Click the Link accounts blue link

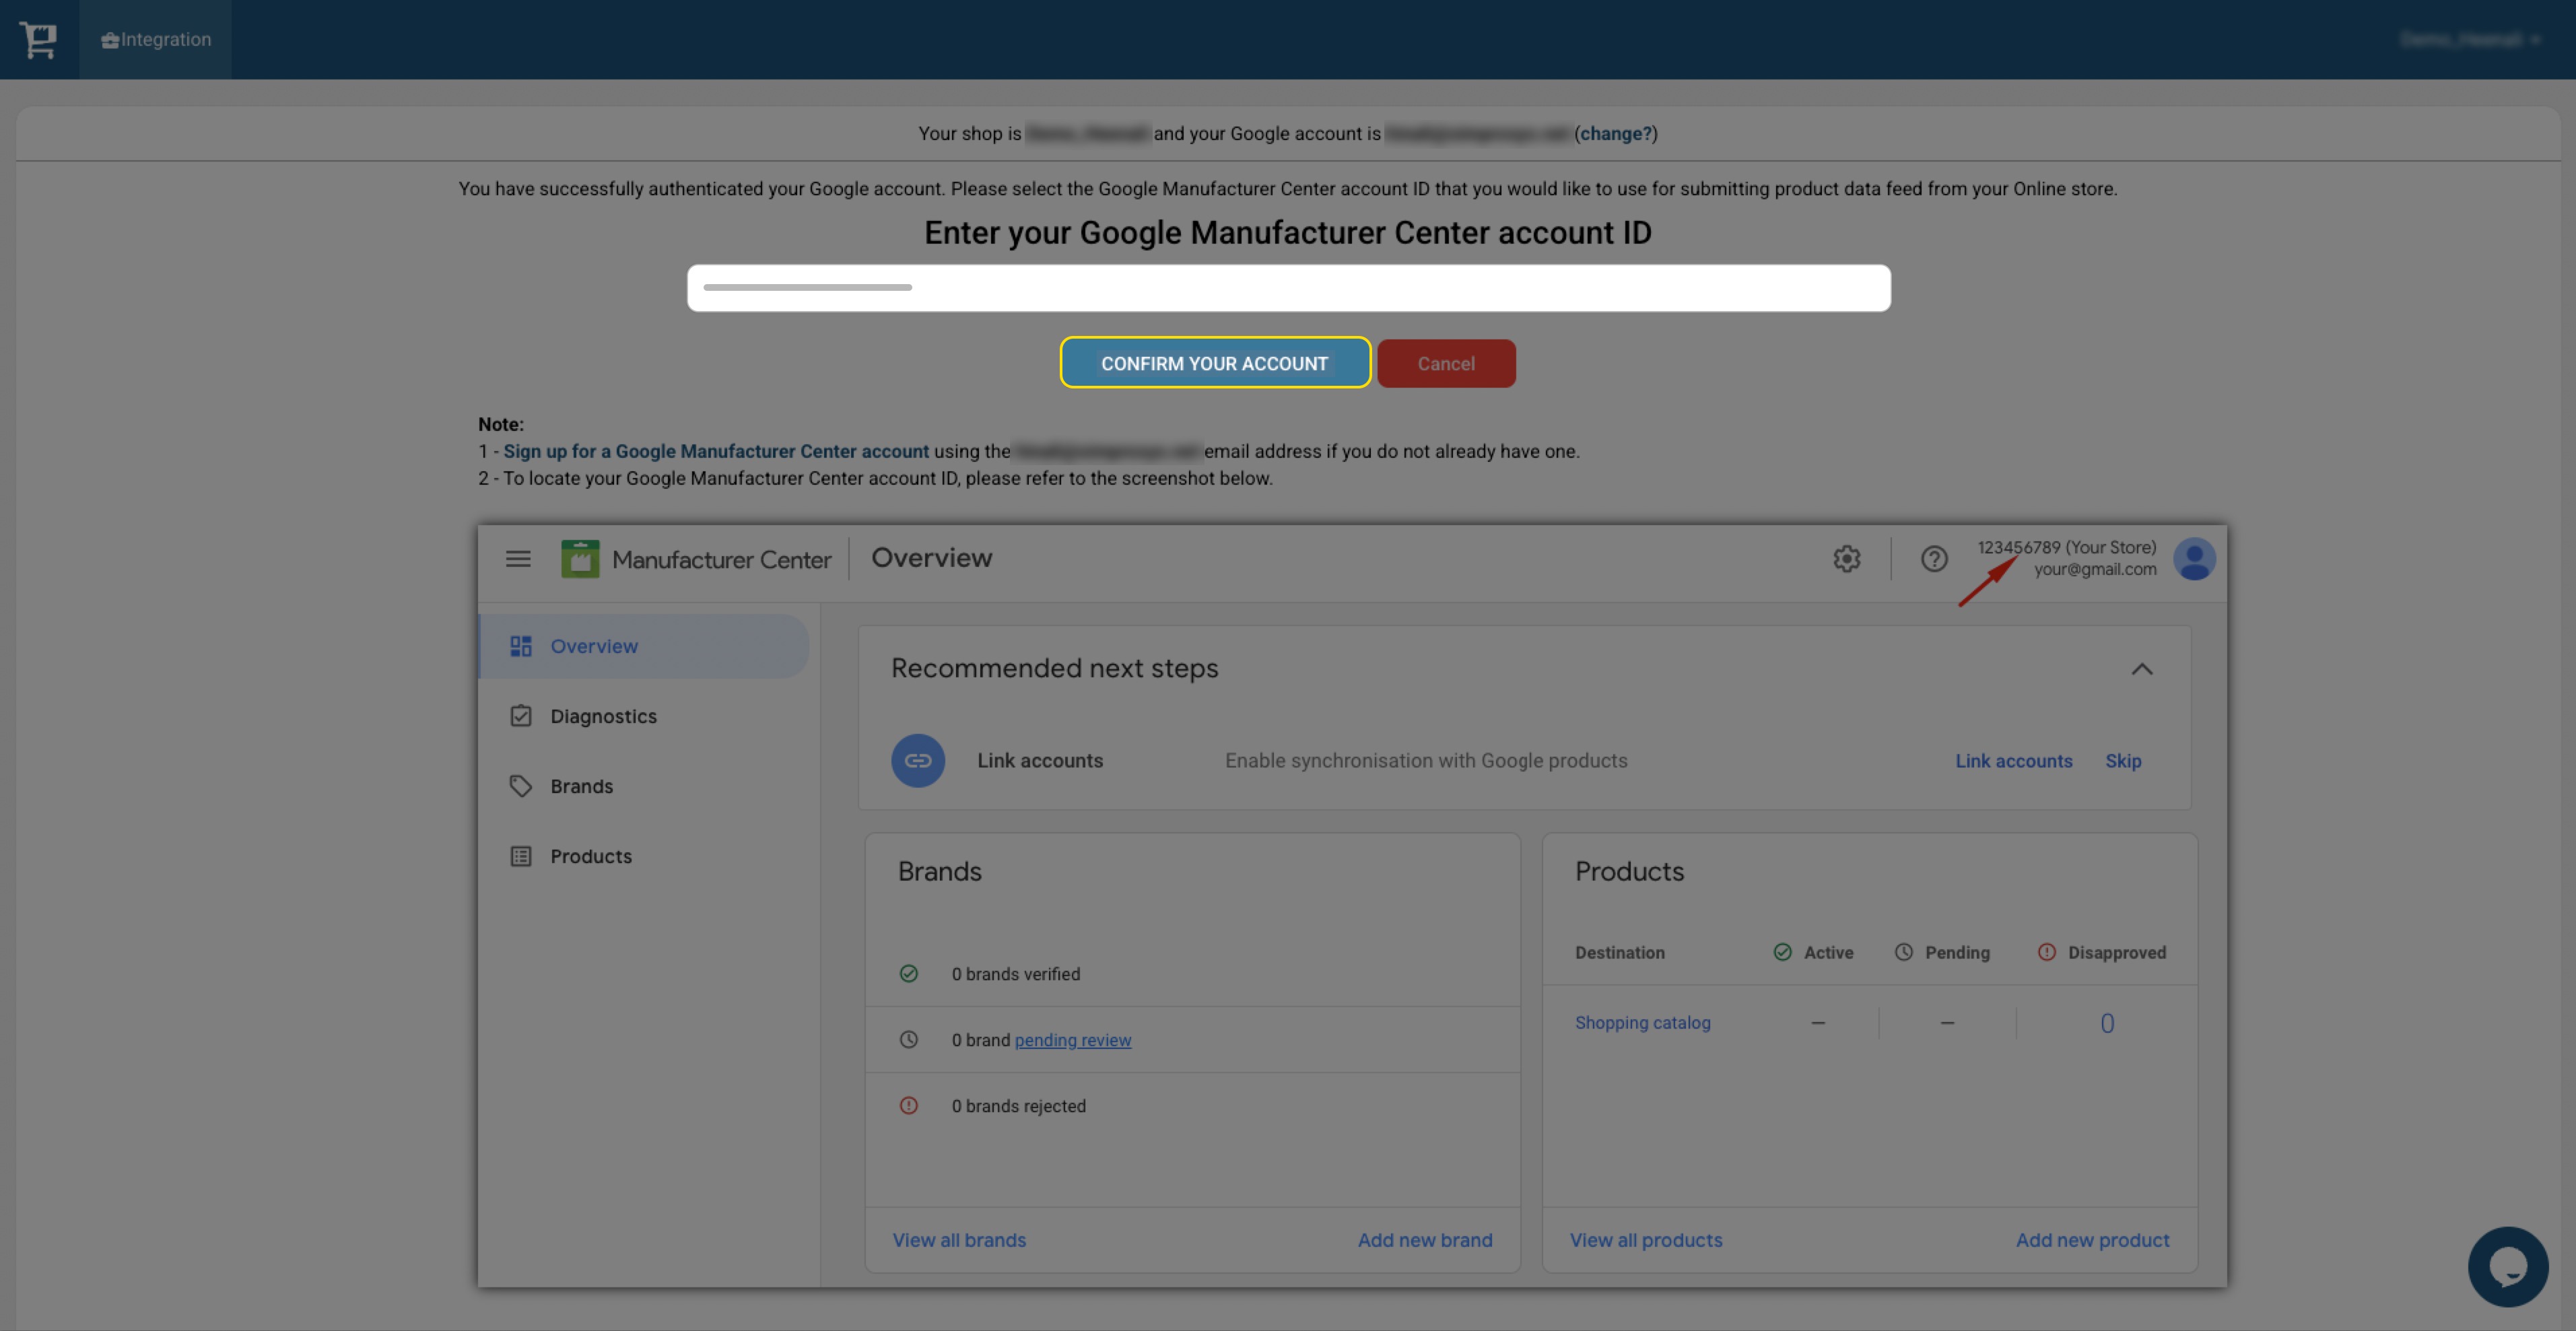[x=2014, y=761]
